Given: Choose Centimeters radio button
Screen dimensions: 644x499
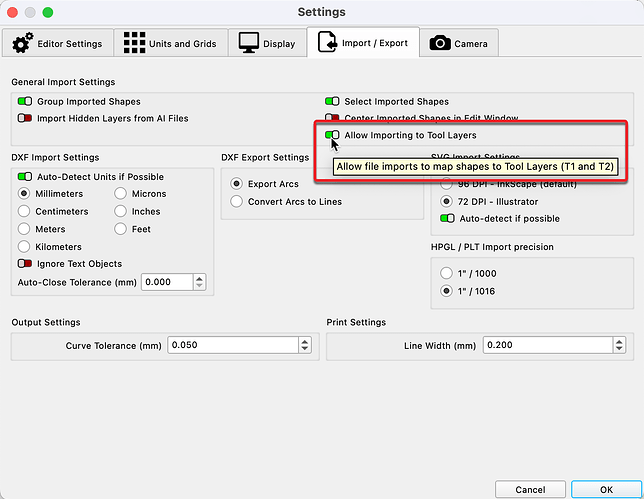Looking at the screenshot, I should pyautogui.click(x=24, y=211).
